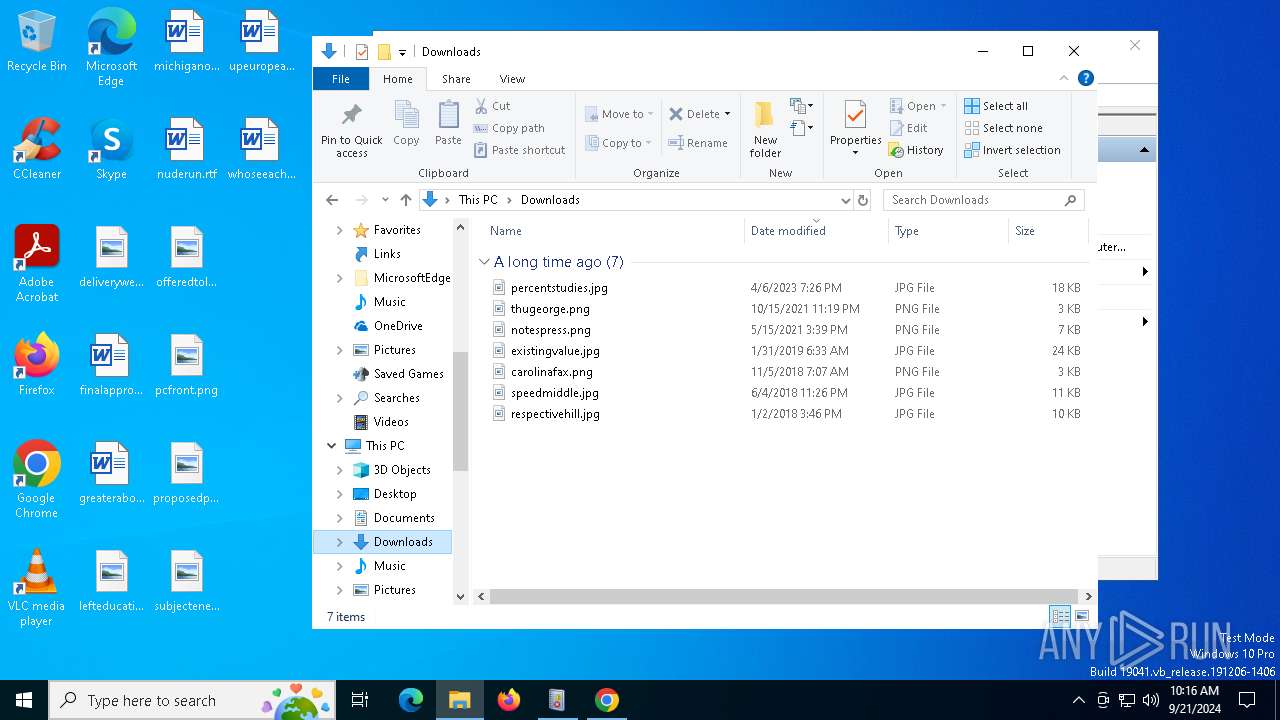Open Customize Quick Access Toolbar dropdown
Image resolution: width=1280 pixels, height=720 pixels.
pyautogui.click(x=402, y=52)
